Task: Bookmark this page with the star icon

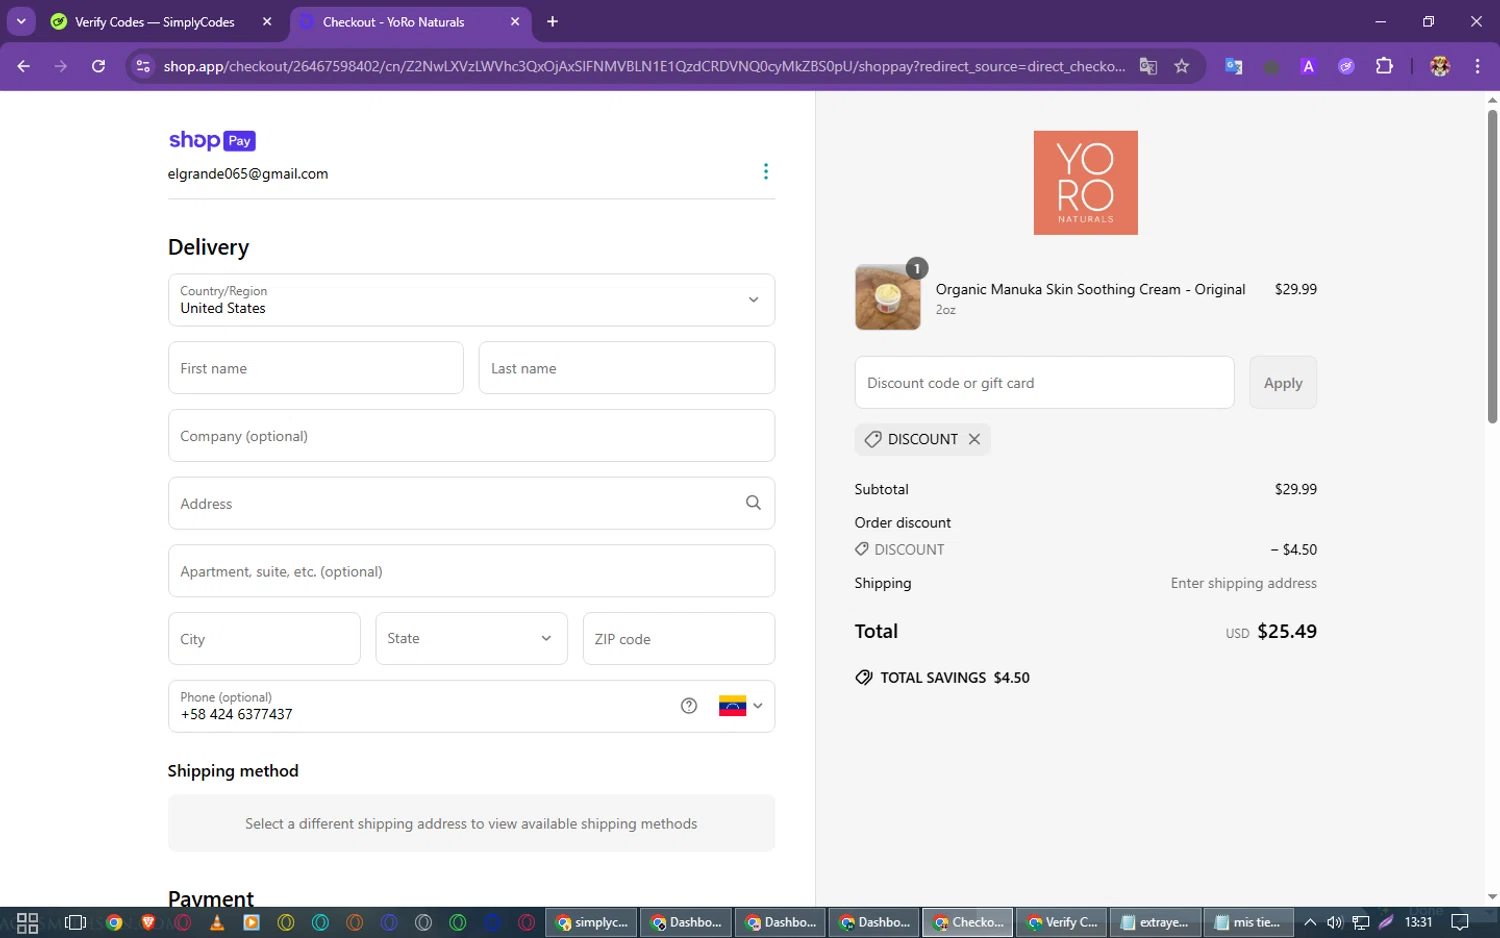Action: click(x=1182, y=66)
